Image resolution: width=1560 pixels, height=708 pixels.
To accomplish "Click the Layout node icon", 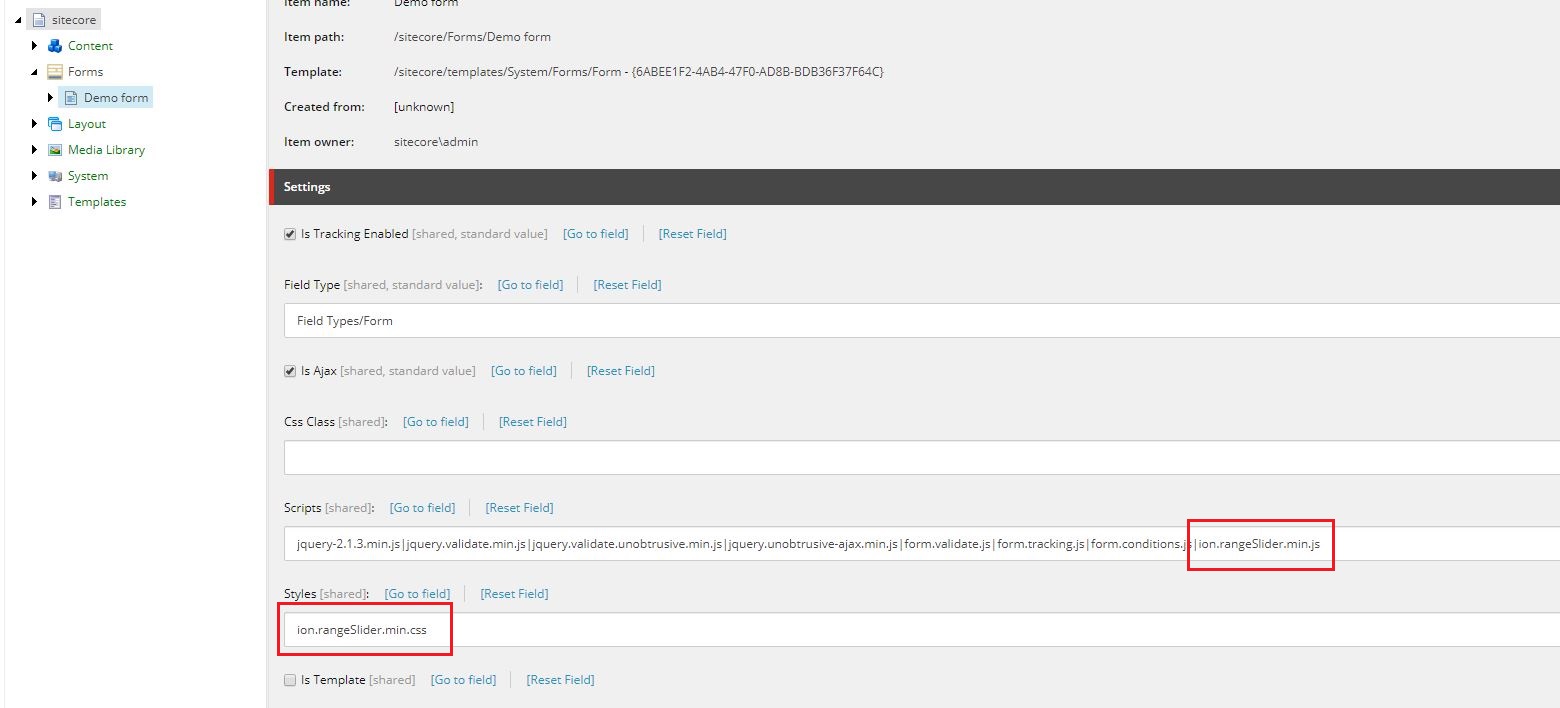I will tap(53, 123).
